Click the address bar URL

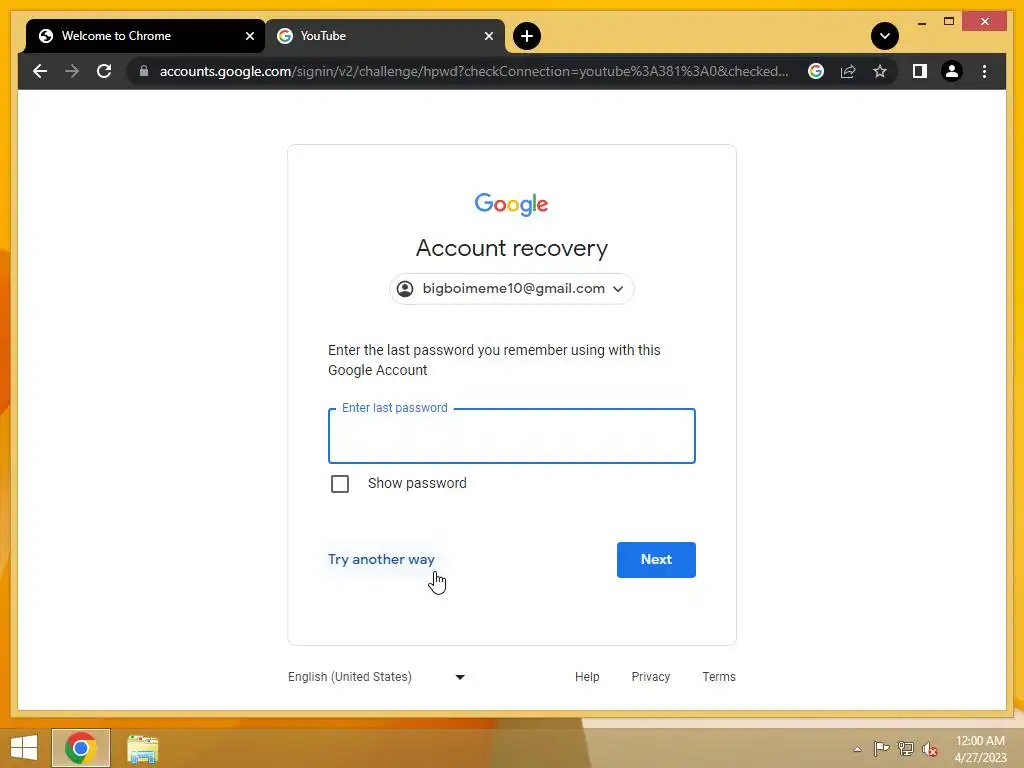[x=474, y=71]
